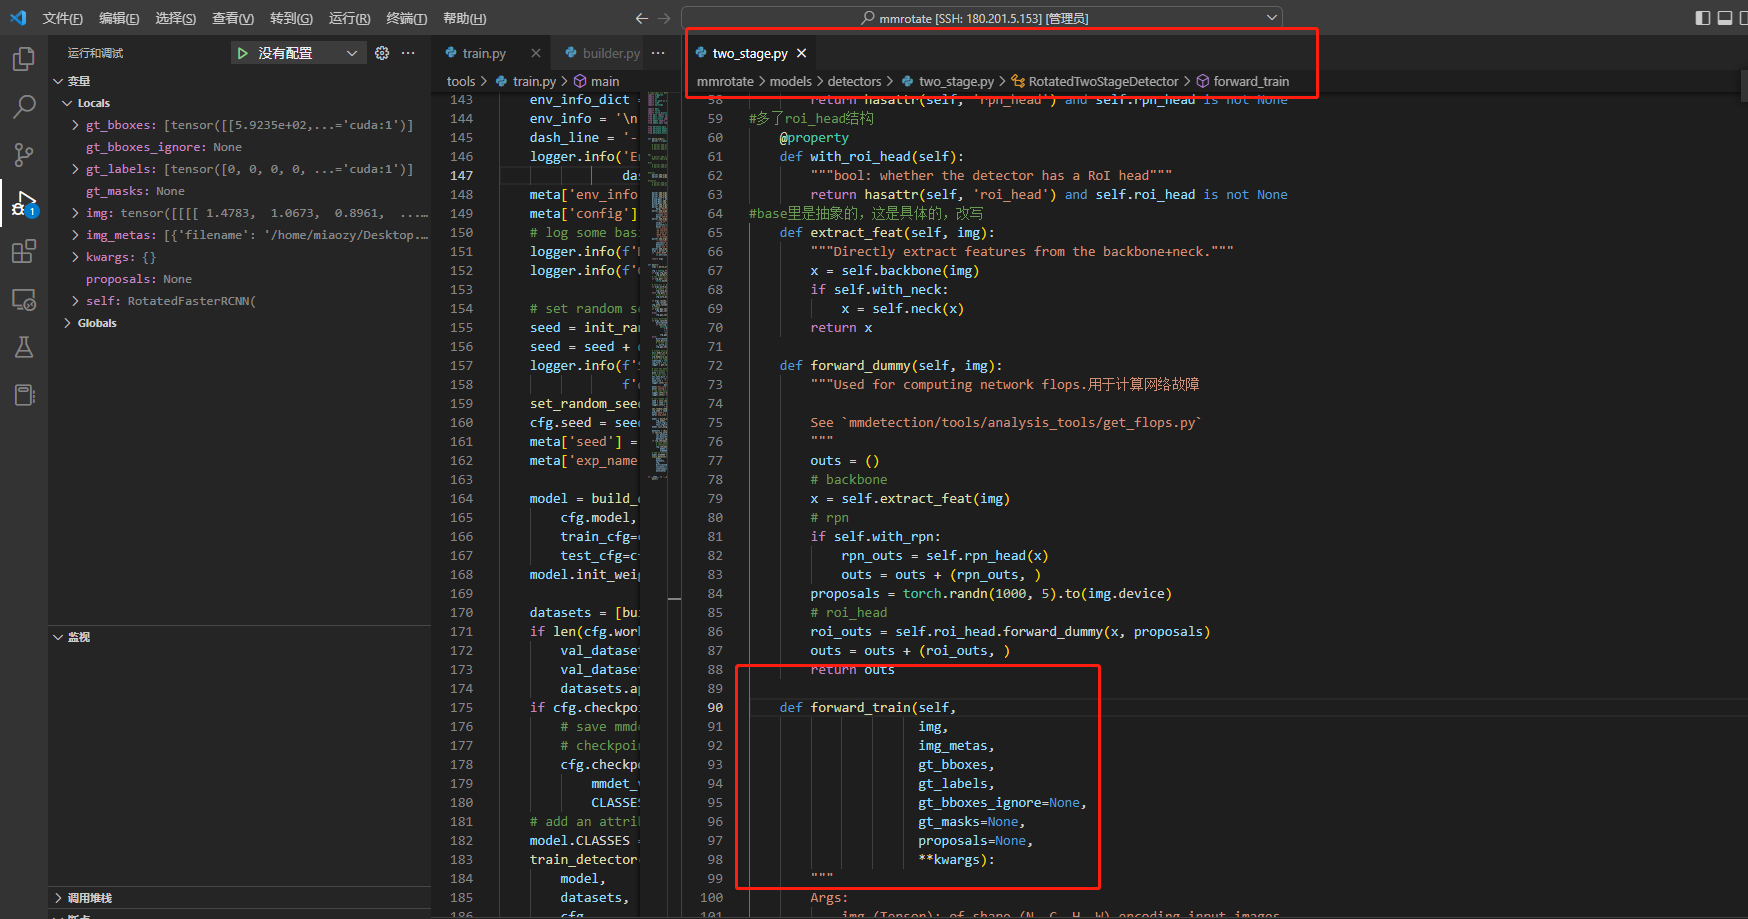Open the Search view in activity bar

tap(24, 106)
